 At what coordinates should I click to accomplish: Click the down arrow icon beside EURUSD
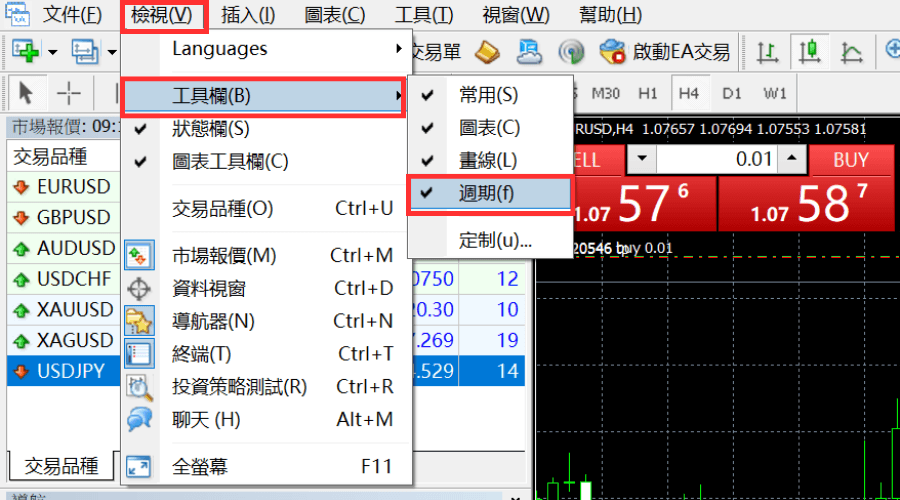pyautogui.click(x=21, y=187)
